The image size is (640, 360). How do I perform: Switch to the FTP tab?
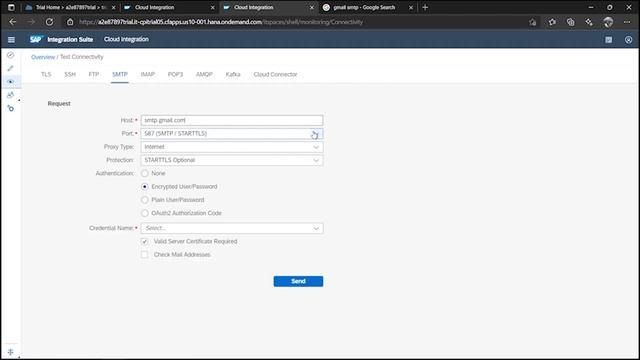pos(94,74)
